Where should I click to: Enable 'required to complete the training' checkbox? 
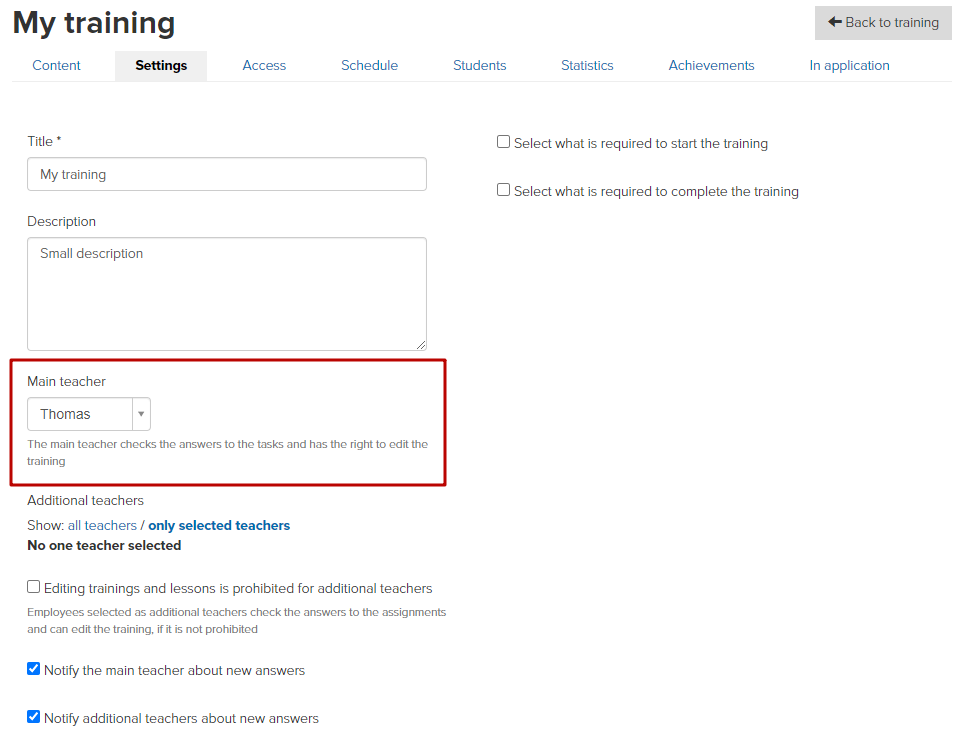pyautogui.click(x=503, y=190)
